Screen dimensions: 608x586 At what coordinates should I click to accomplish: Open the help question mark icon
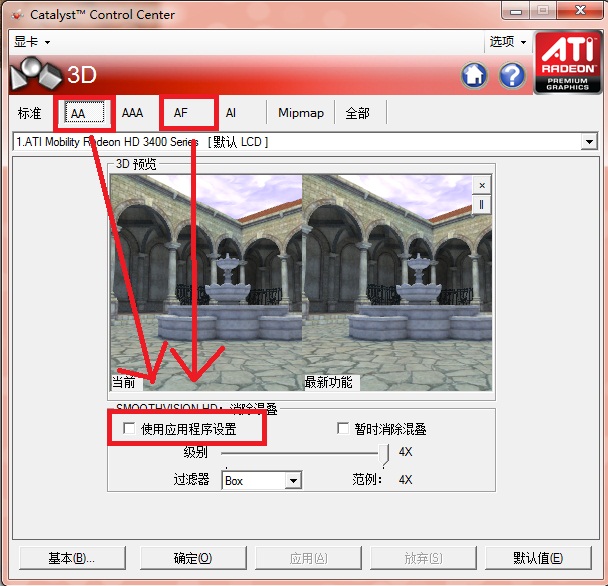(512, 75)
